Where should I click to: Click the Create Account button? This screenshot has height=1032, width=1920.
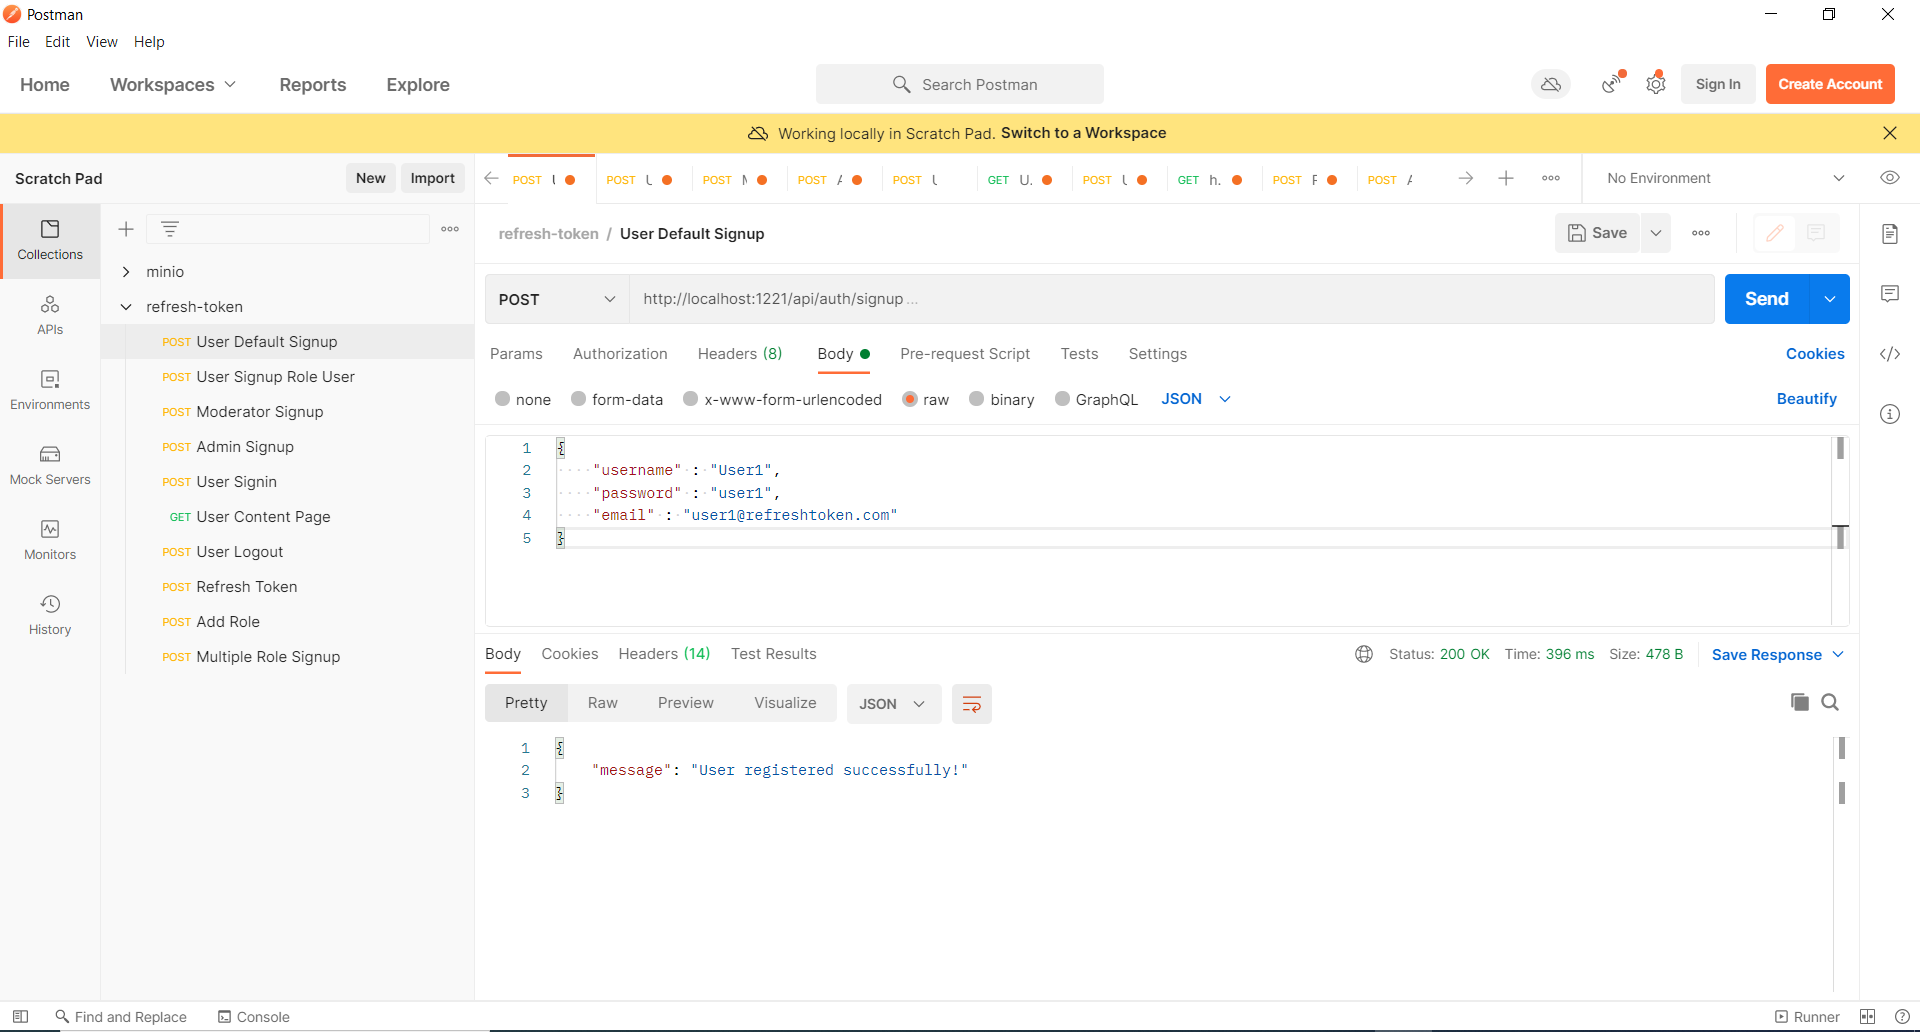(1830, 85)
